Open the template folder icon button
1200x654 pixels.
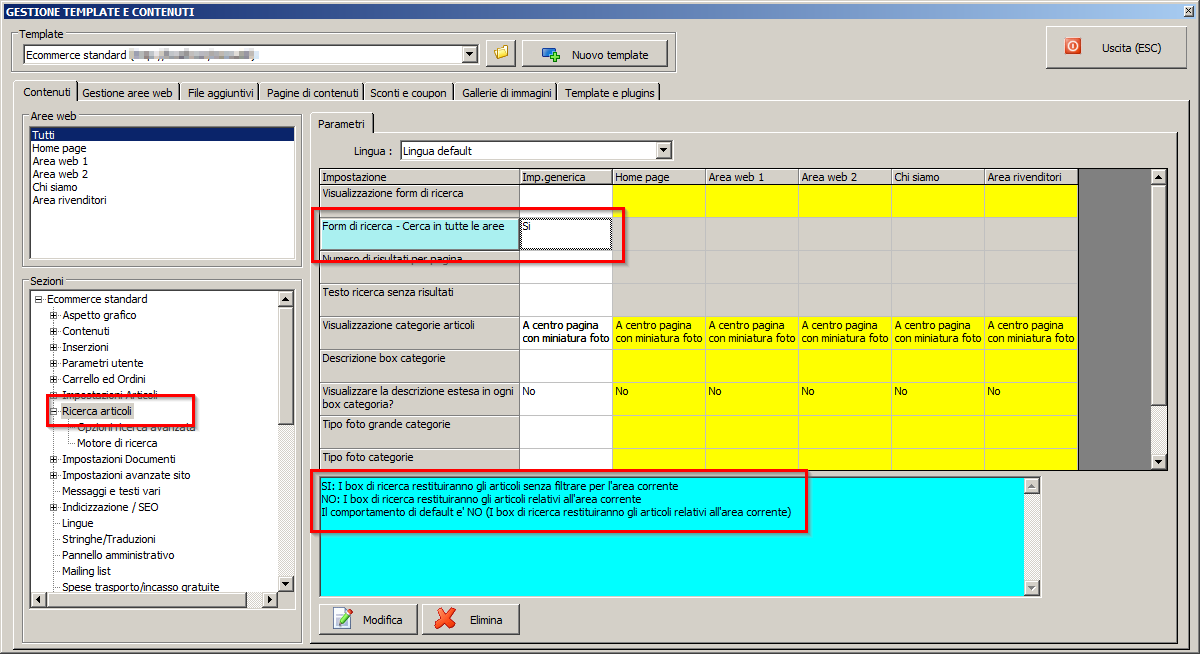point(500,54)
